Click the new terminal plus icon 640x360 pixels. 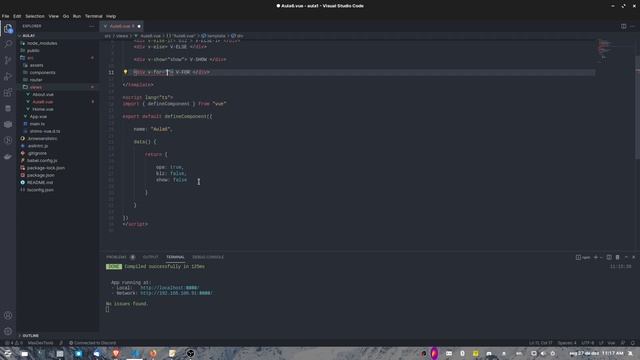596,257
